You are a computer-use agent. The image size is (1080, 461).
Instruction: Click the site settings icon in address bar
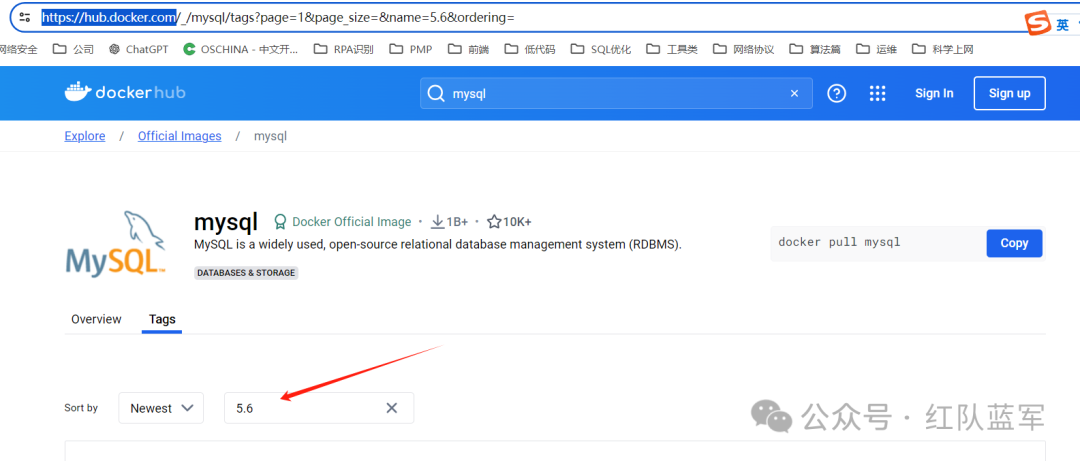[x=25, y=18]
